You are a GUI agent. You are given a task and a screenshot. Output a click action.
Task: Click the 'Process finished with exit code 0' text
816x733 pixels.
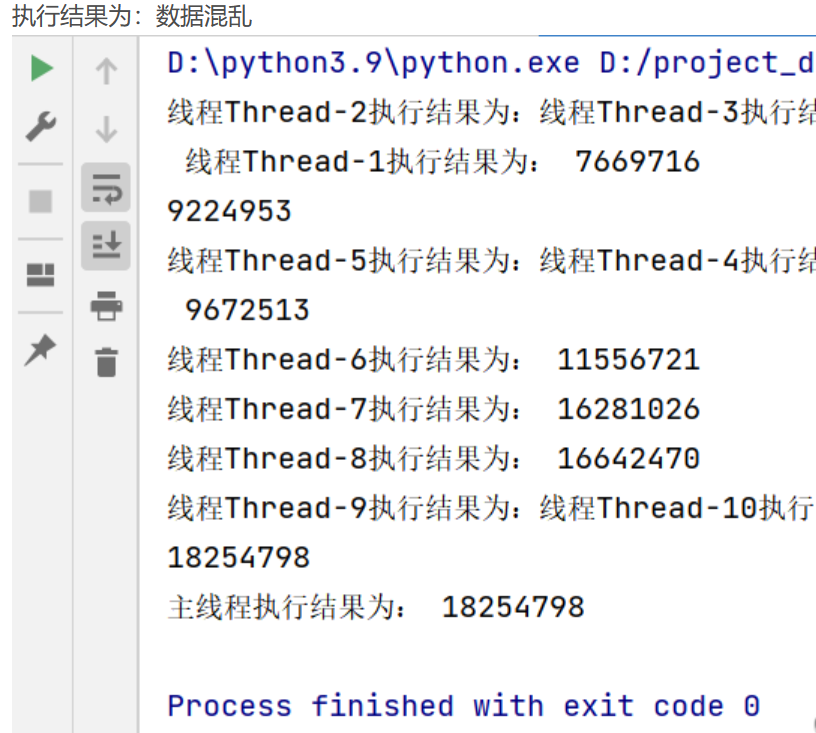coord(463,706)
